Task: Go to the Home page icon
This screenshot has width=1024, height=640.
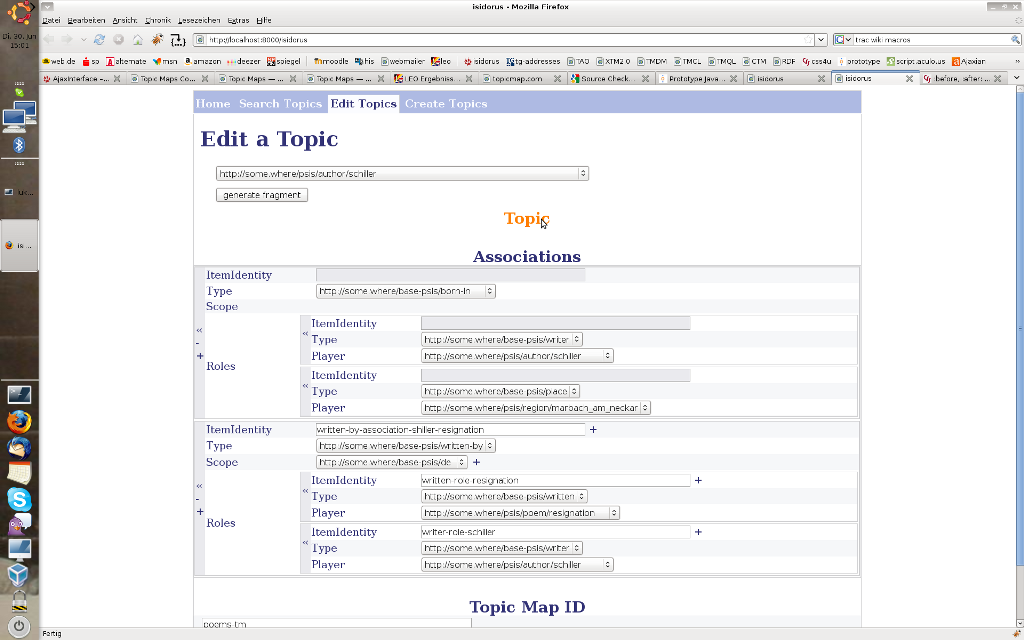Action: (x=138, y=40)
